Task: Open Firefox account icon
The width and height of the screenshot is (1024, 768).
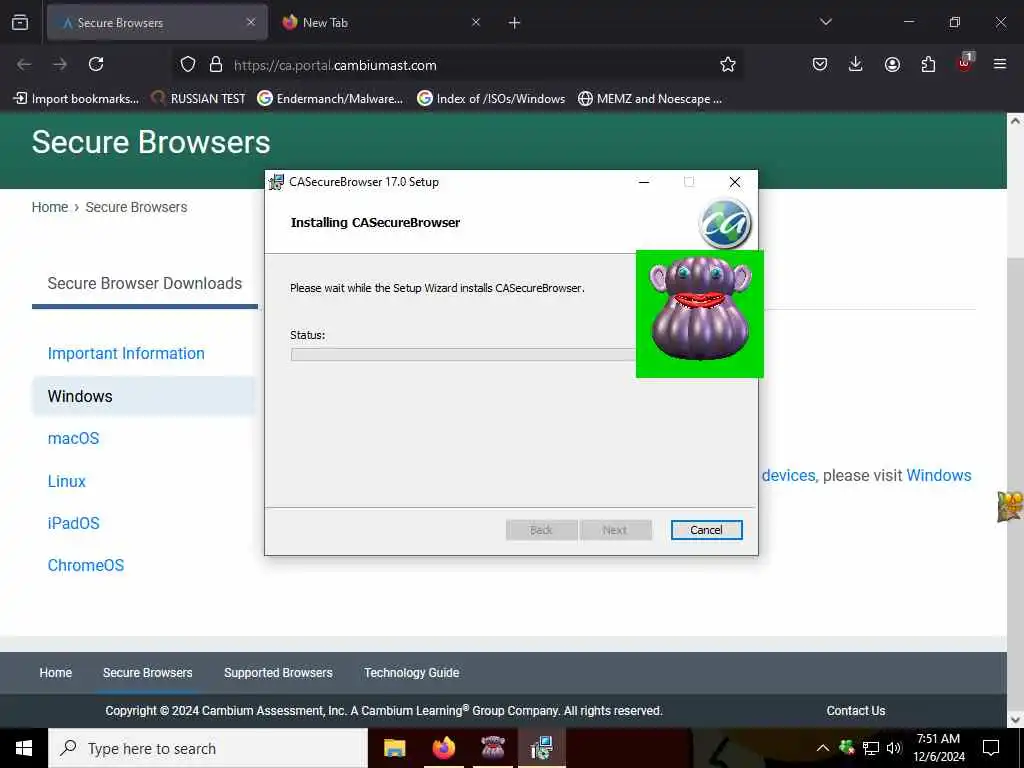Action: point(892,64)
